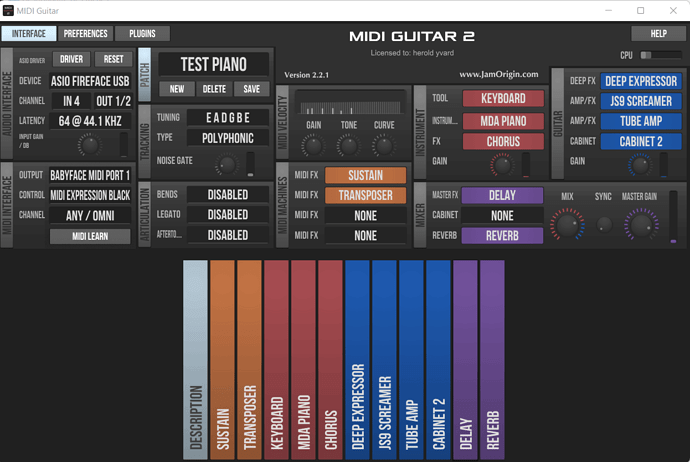Click the MIX knob
Viewport: 690px width, 462px height.
point(567,224)
